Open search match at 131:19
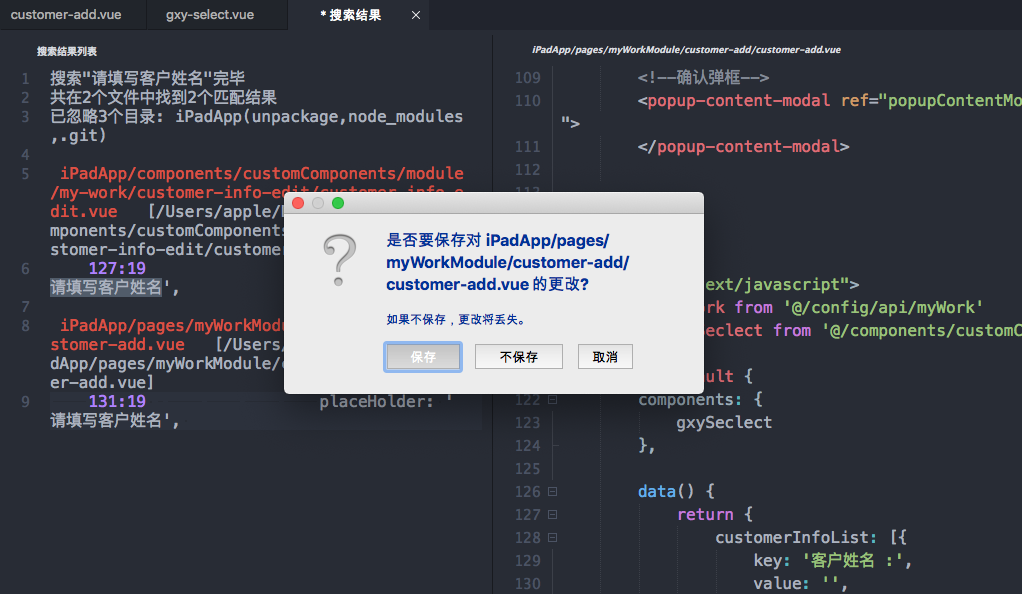This screenshot has width=1022, height=594. 117,402
